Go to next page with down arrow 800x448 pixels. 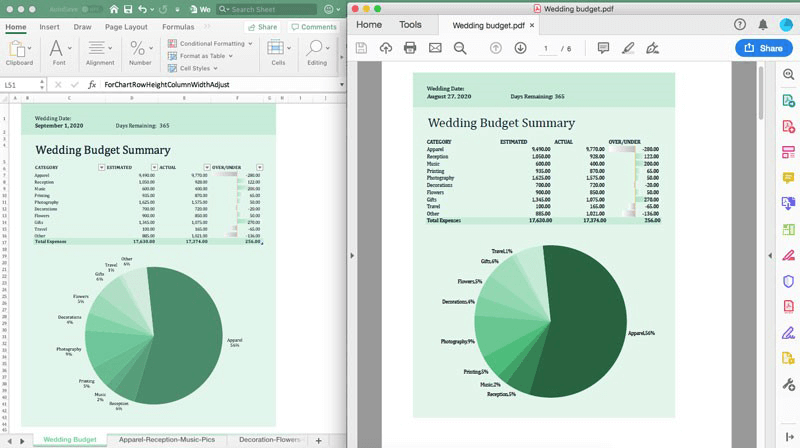click(520, 48)
